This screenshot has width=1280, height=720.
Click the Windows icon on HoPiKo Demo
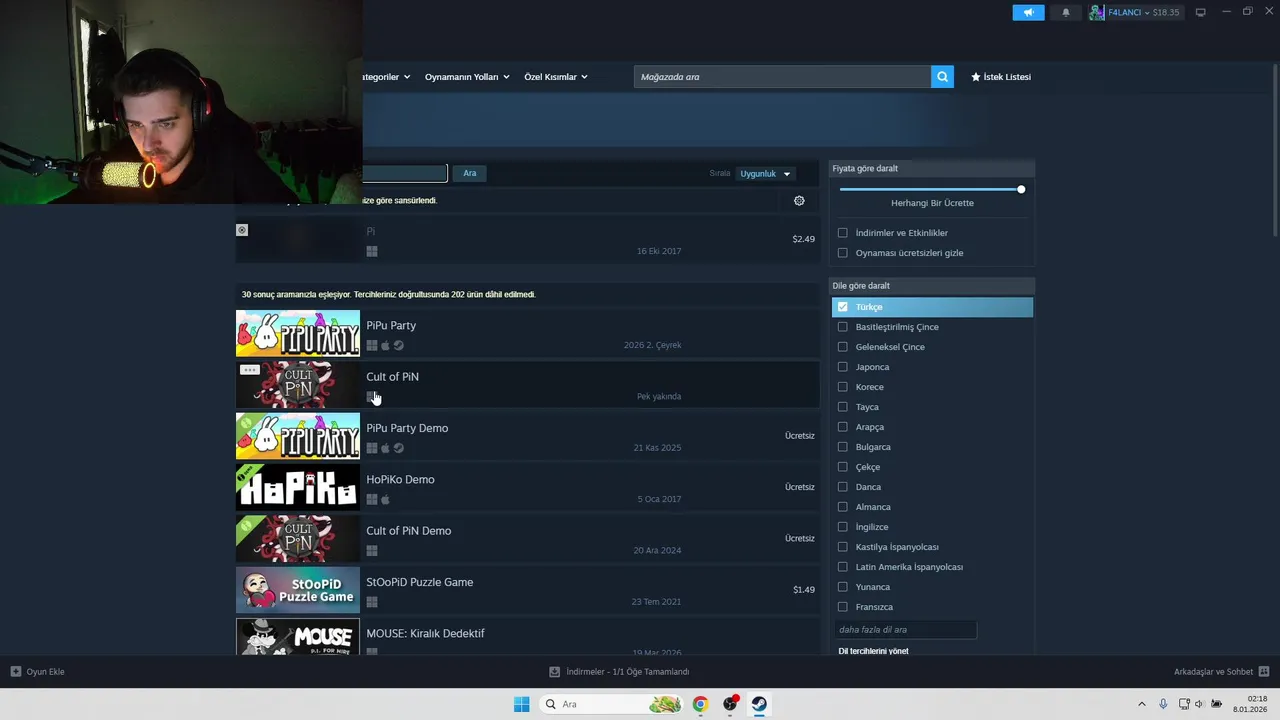372,499
